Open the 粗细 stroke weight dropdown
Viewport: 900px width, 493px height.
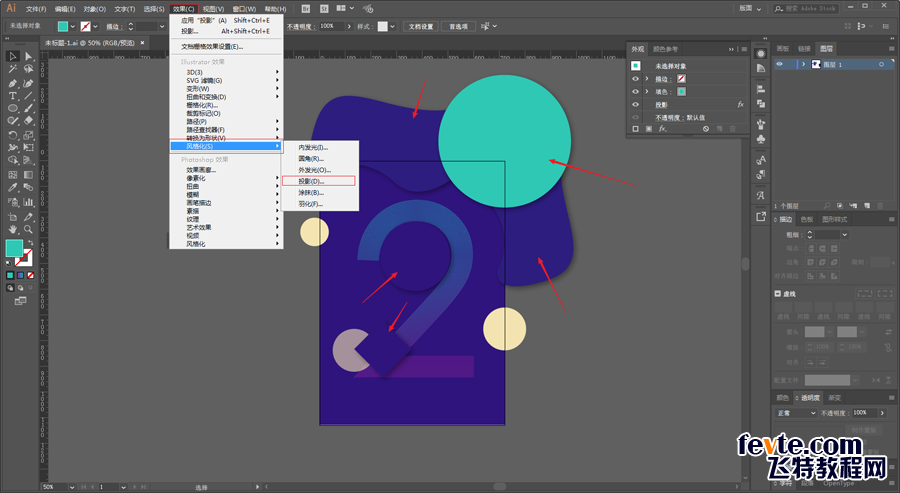coord(844,235)
